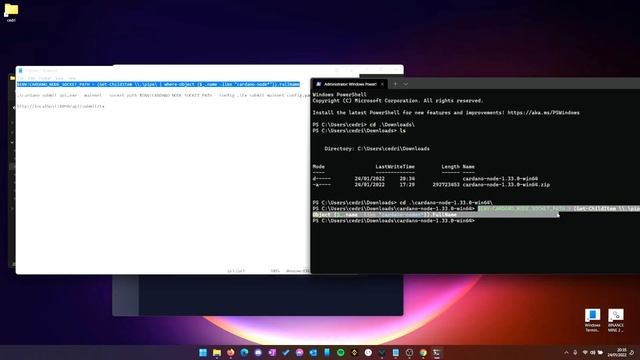This screenshot has height=360, width=640.
Task: Open the Terminal new-tab dropdown
Action: pyautogui.click(x=406, y=84)
